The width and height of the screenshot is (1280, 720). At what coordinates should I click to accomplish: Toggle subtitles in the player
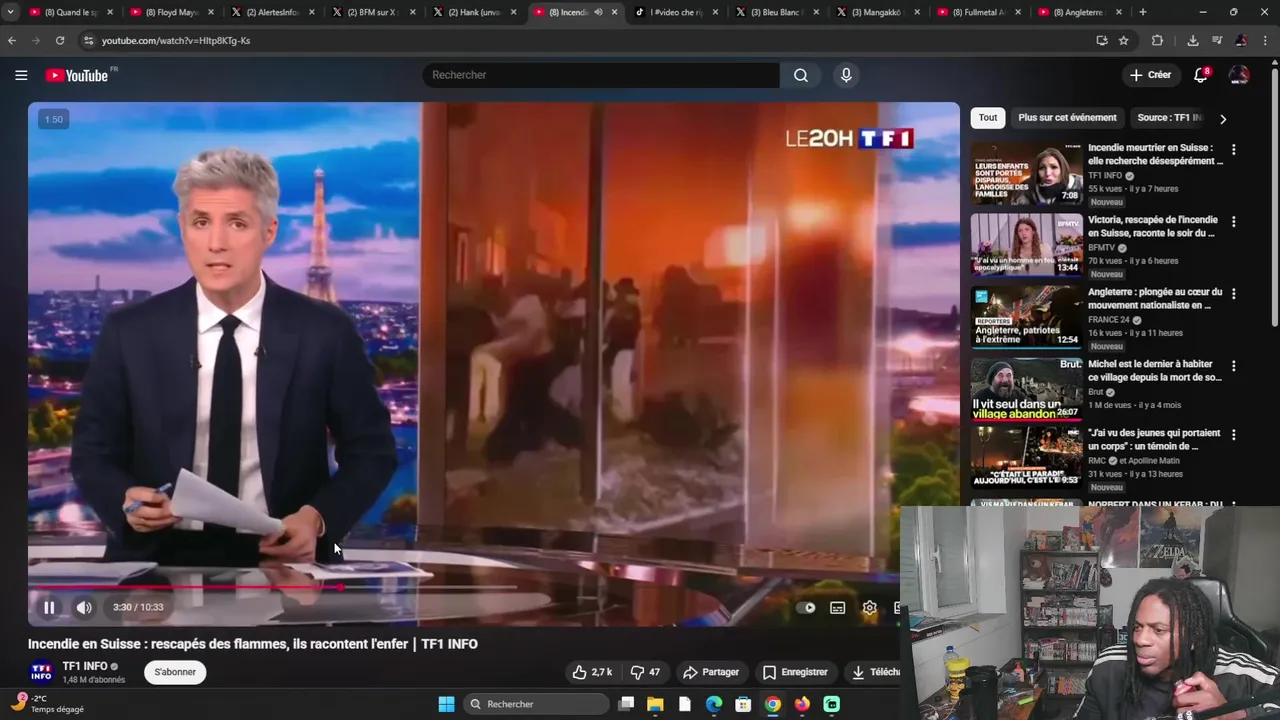tap(838, 607)
